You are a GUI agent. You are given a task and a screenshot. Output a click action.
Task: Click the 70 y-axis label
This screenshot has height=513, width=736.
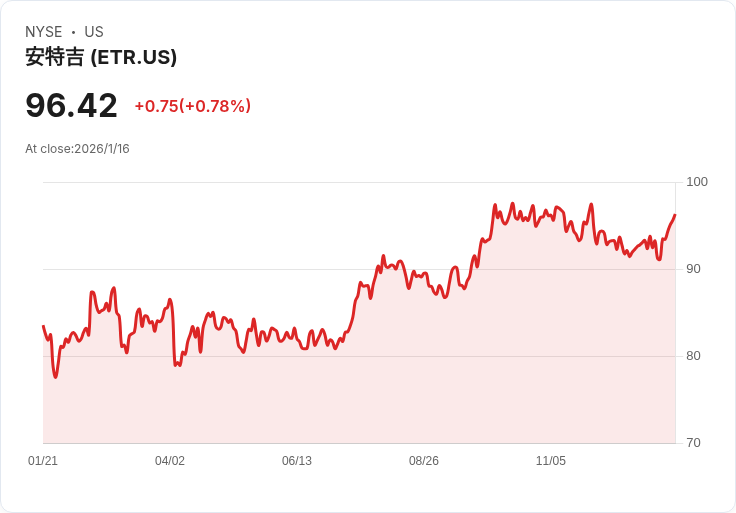(x=694, y=443)
